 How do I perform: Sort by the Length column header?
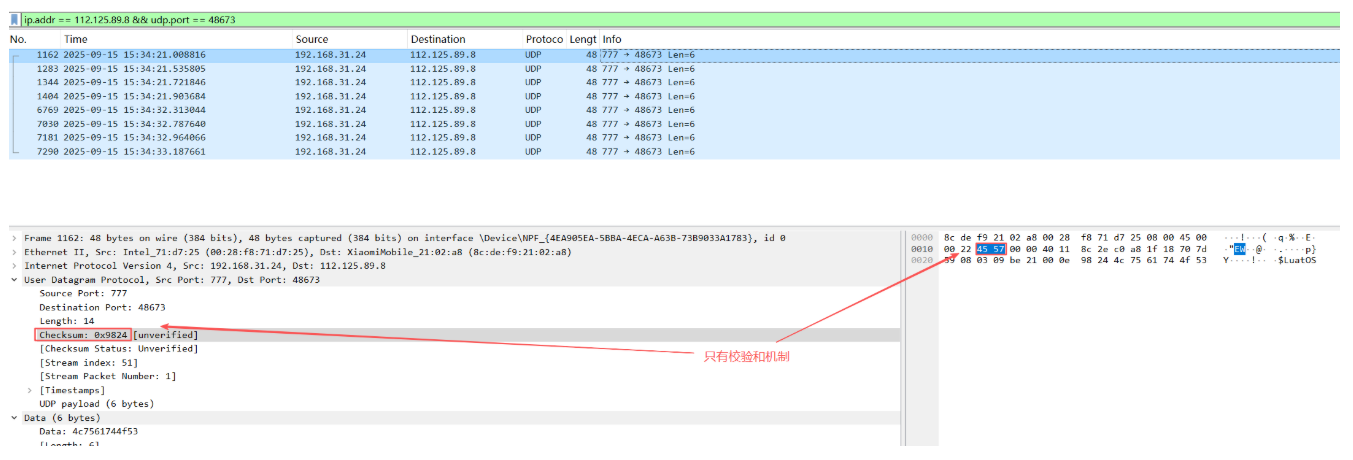(583, 39)
